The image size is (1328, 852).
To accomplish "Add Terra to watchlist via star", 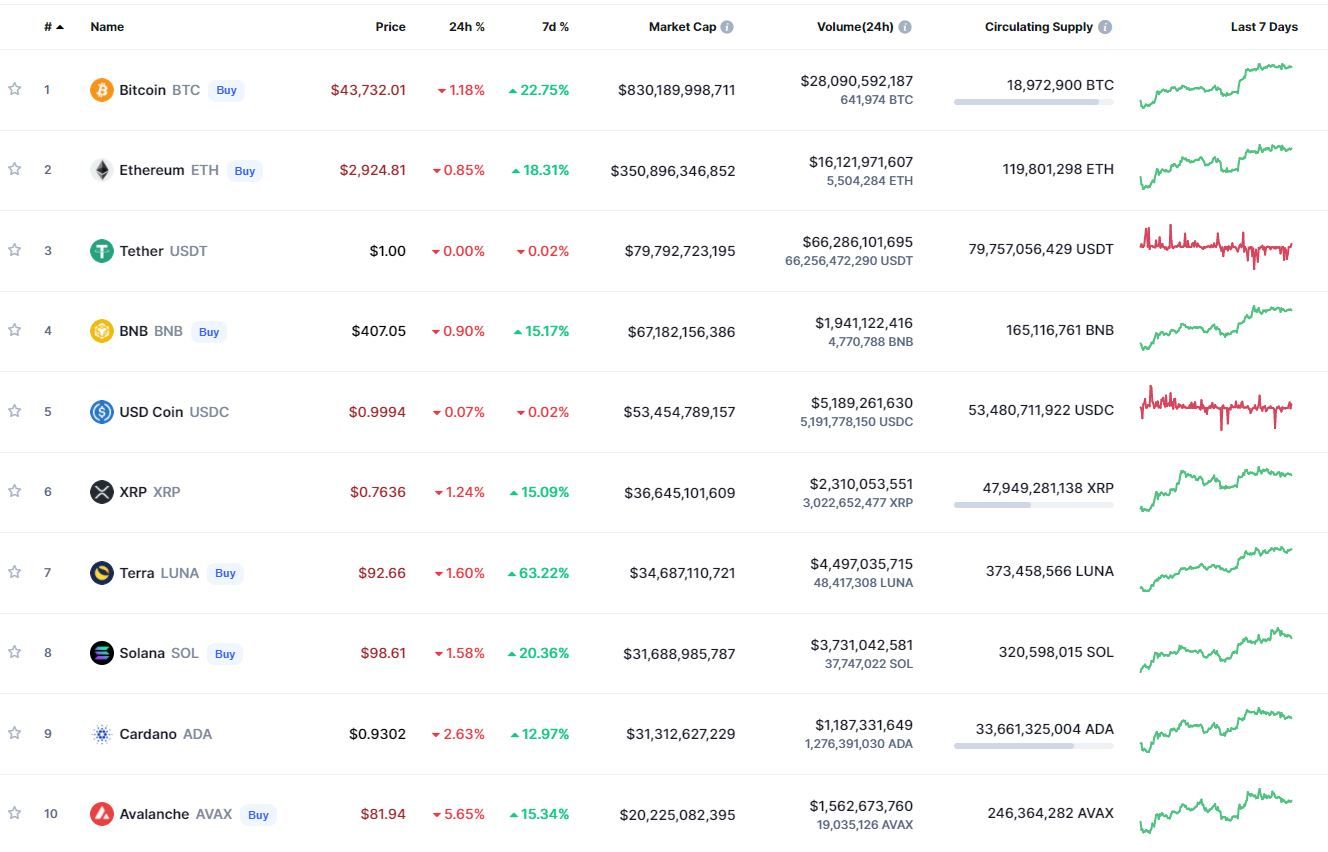I will coord(15,572).
